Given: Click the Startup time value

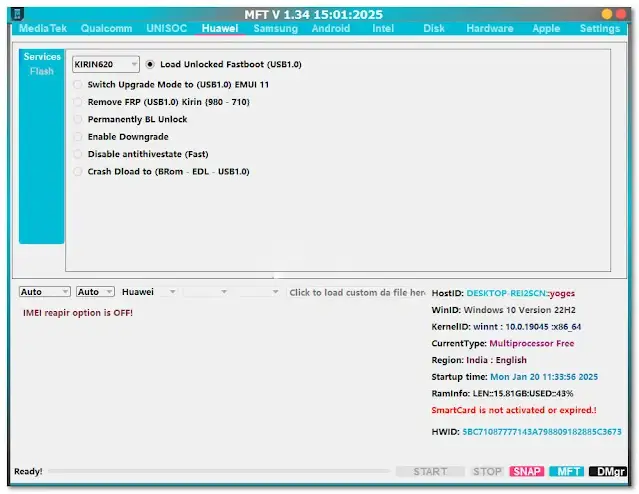Looking at the screenshot, I should click(544, 377).
